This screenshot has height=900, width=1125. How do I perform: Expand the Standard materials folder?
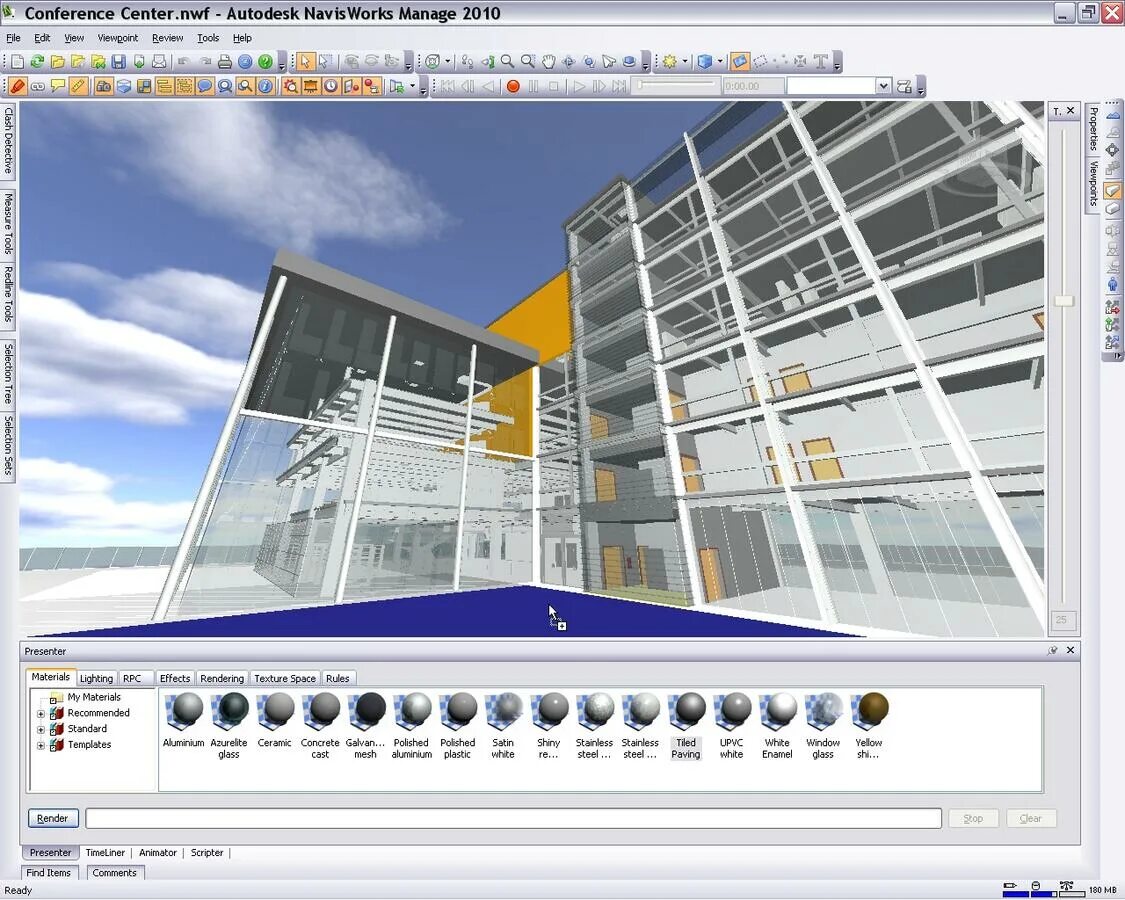tap(41, 730)
